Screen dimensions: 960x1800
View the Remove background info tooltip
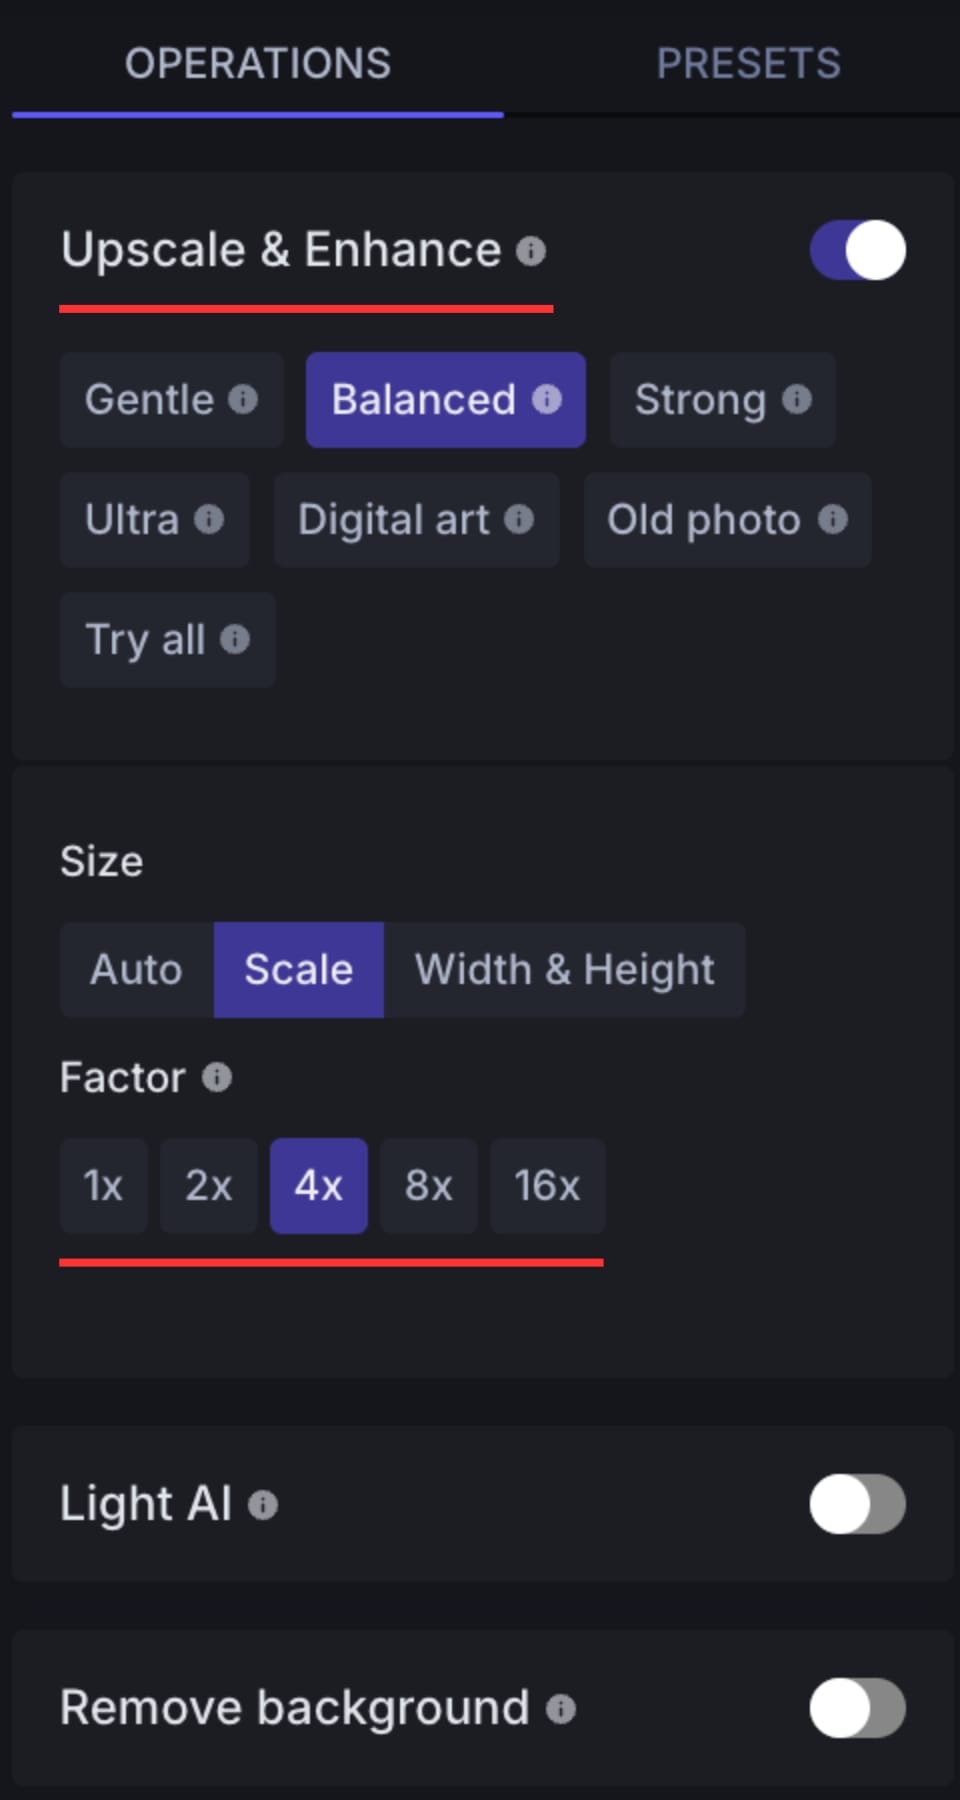(x=563, y=1706)
